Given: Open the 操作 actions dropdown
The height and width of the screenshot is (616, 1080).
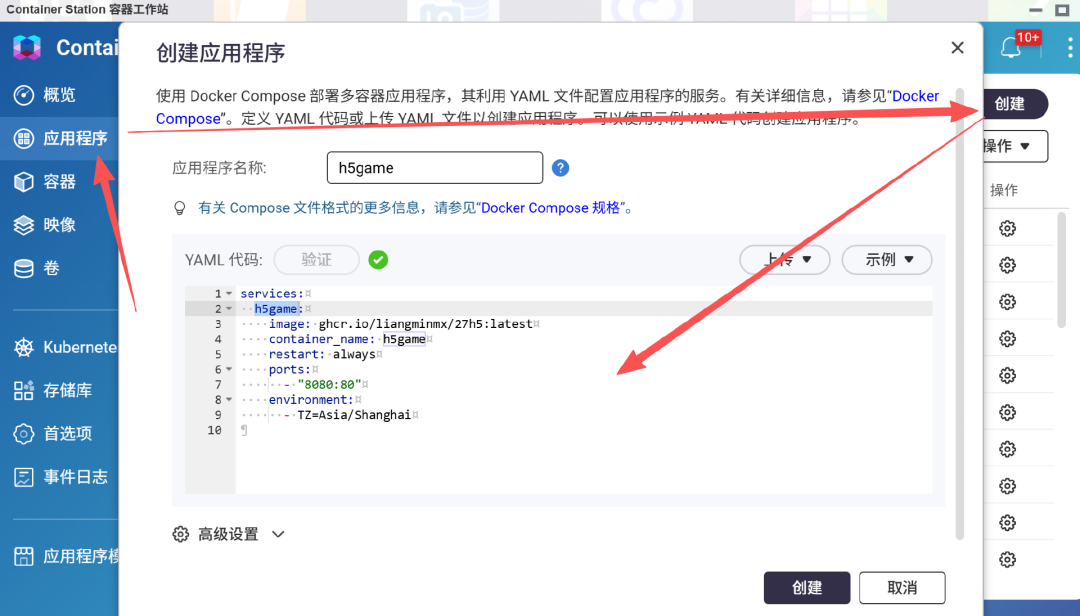Looking at the screenshot, I should click(1015, 146).
